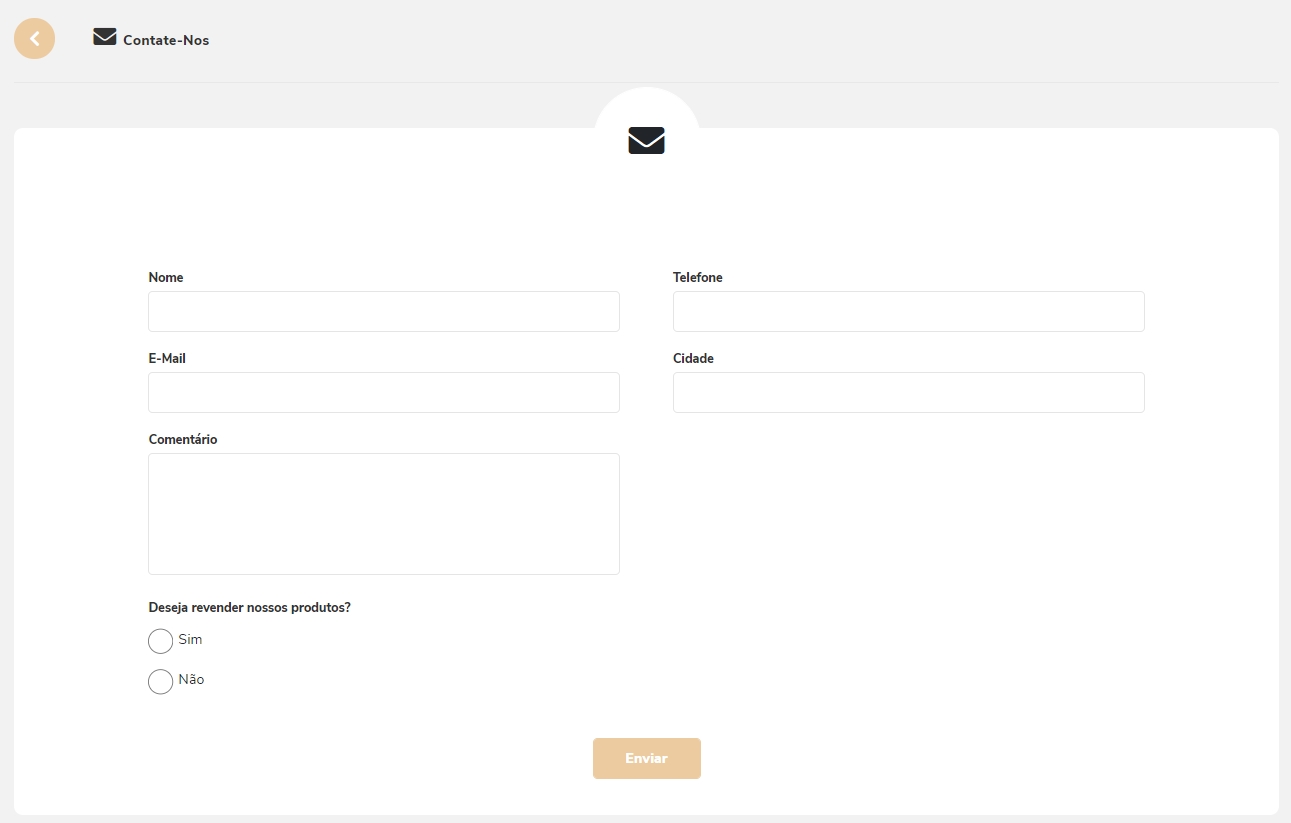The width and height of the screenshot is (1291, 823).
Task: Click the Comentário field label
Action: 182,439
